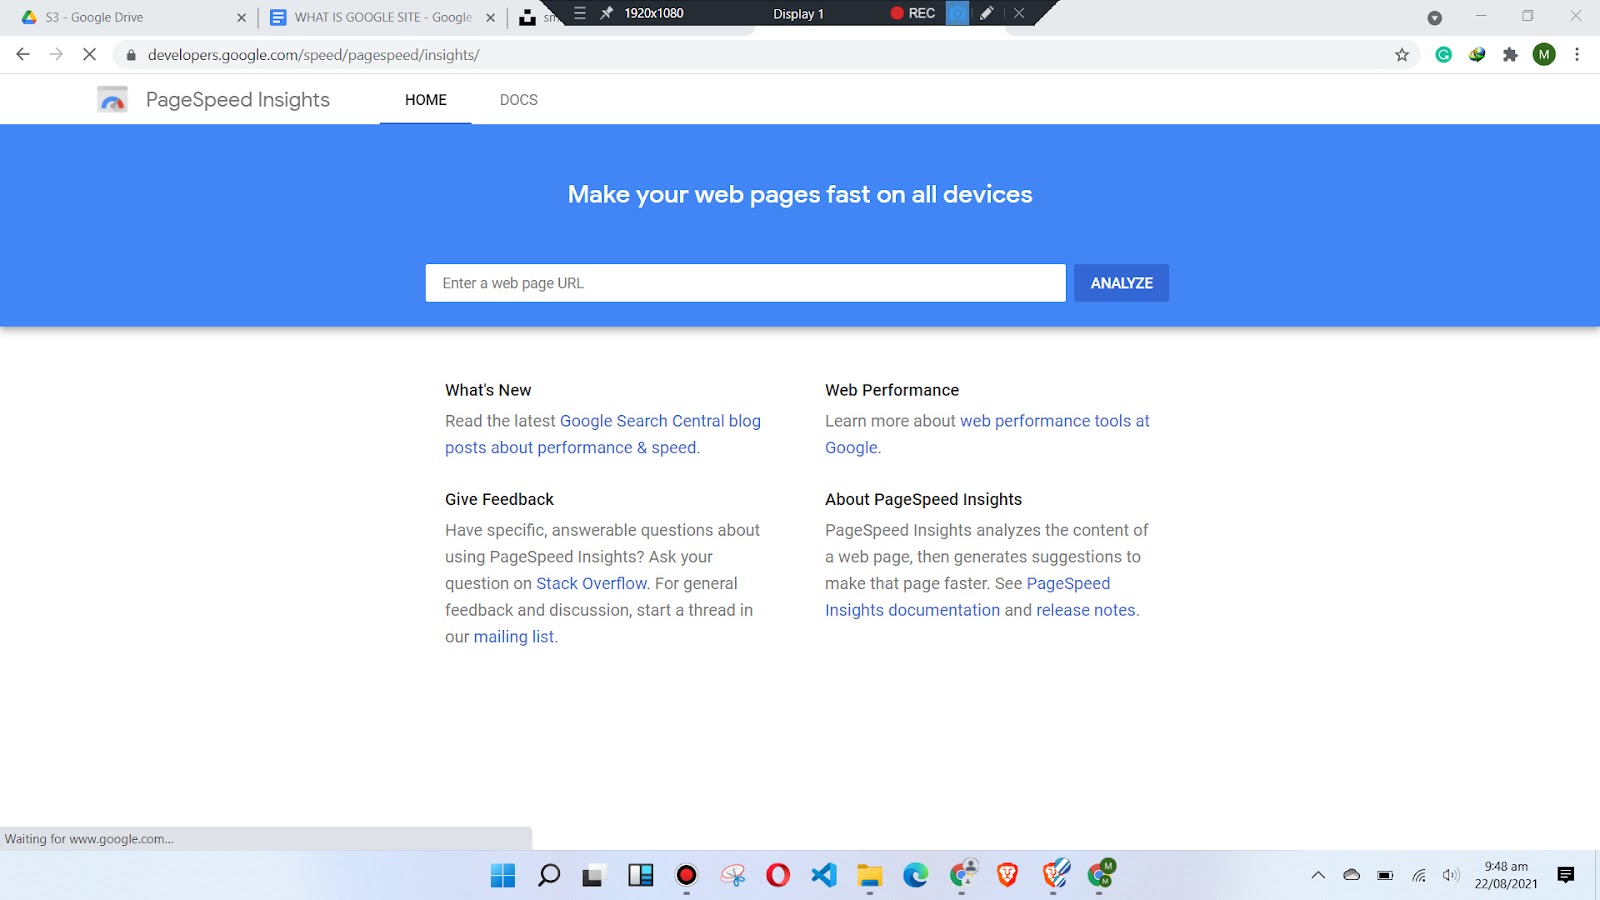Screen dimensions: 1600x900
Task: Follow the Stack Overflow link
Action: 591,583
